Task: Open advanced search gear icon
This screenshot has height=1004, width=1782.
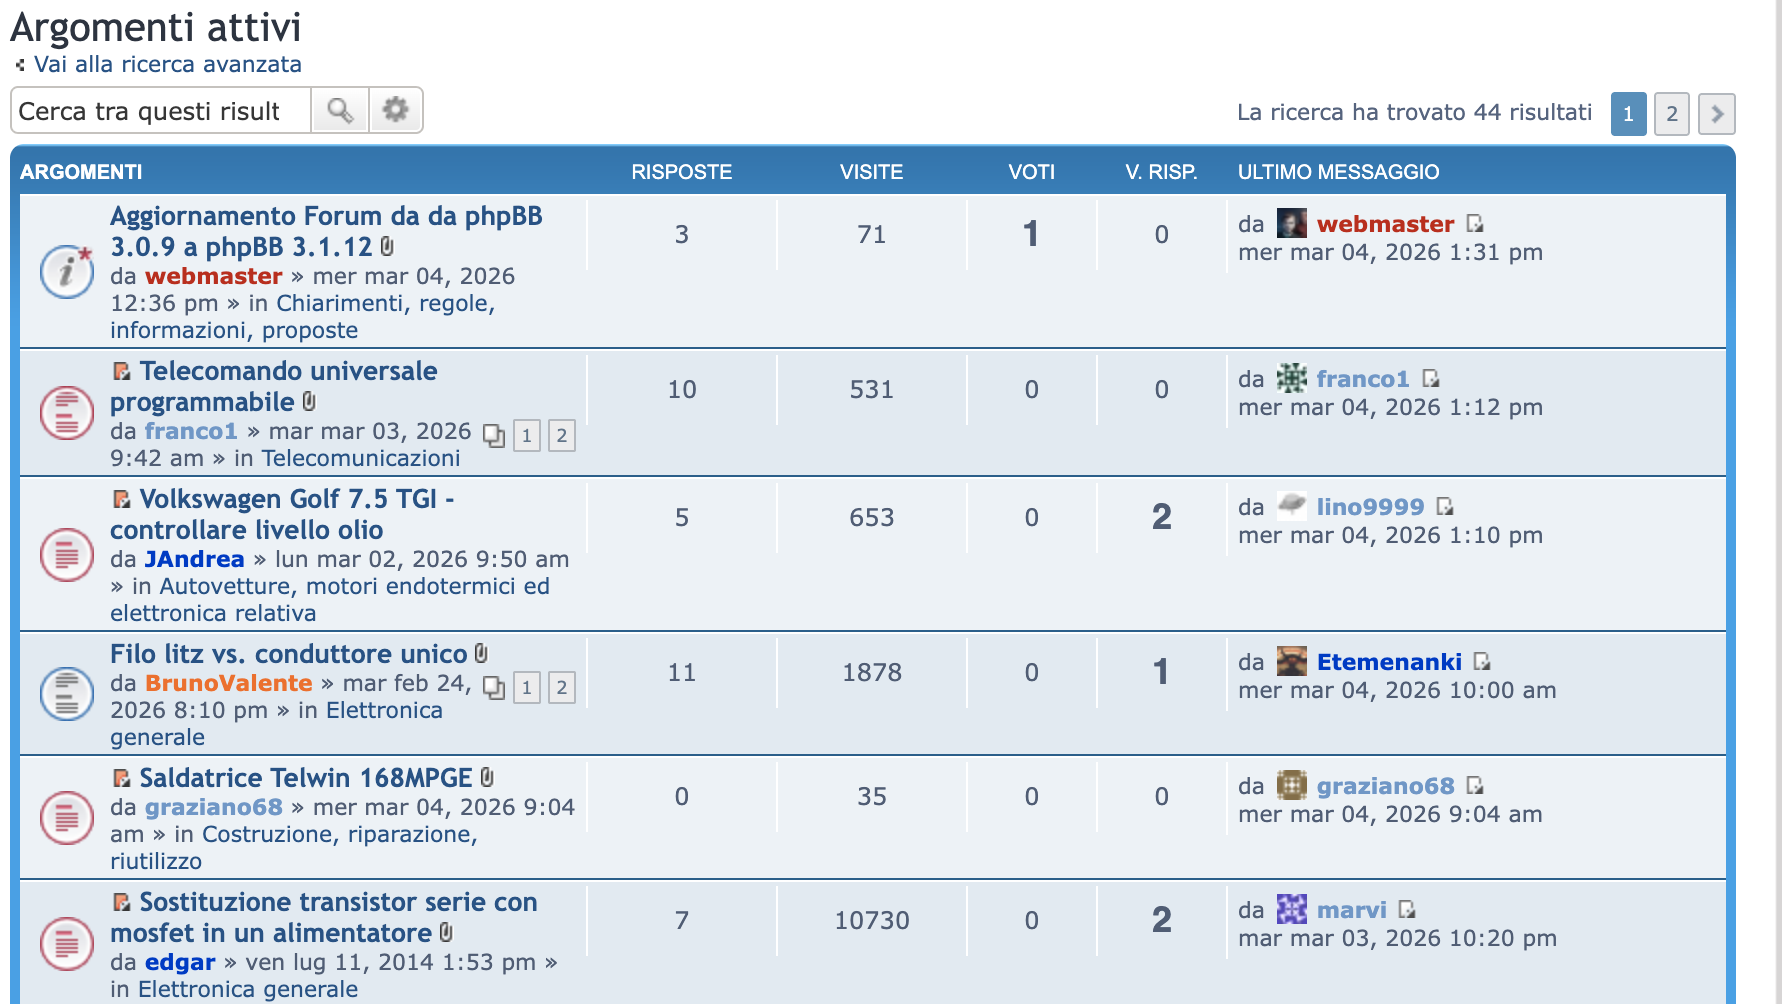Action: pos(396,110)
